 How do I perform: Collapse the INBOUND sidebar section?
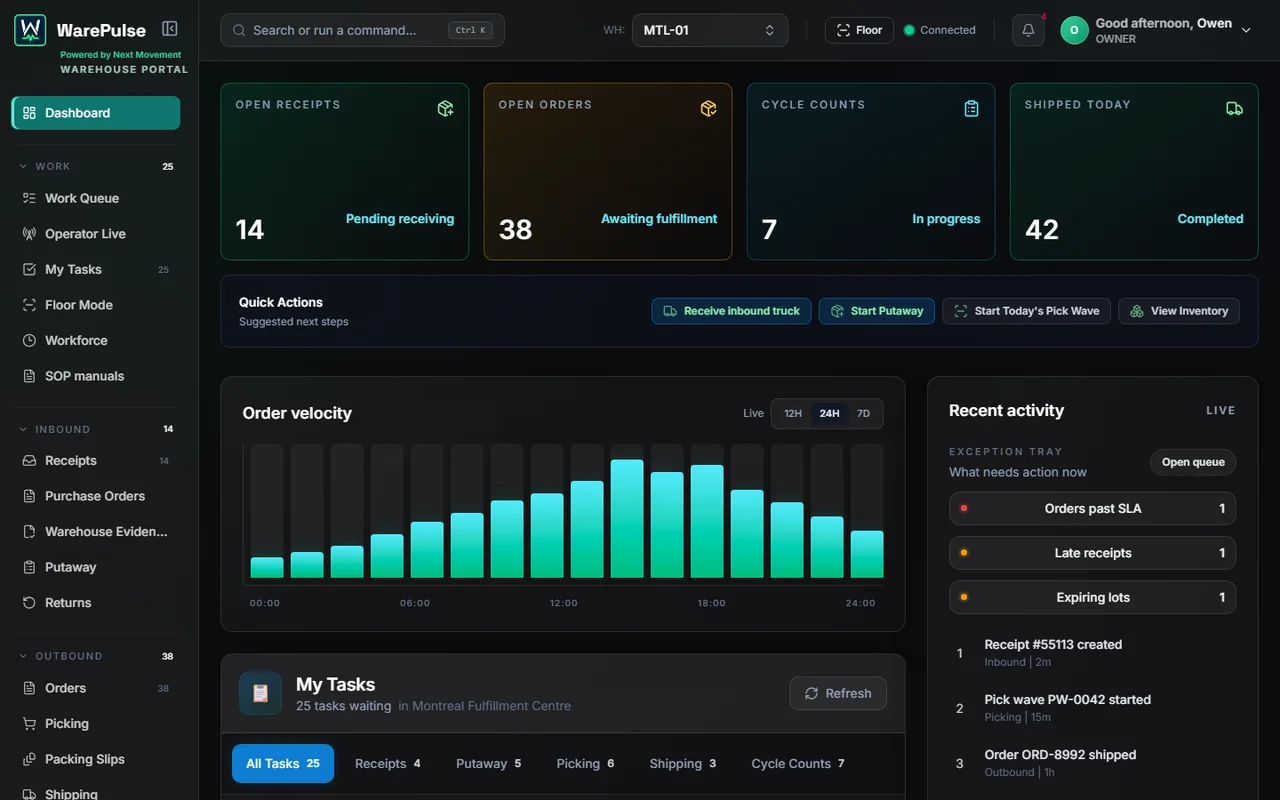click(96, 429)
